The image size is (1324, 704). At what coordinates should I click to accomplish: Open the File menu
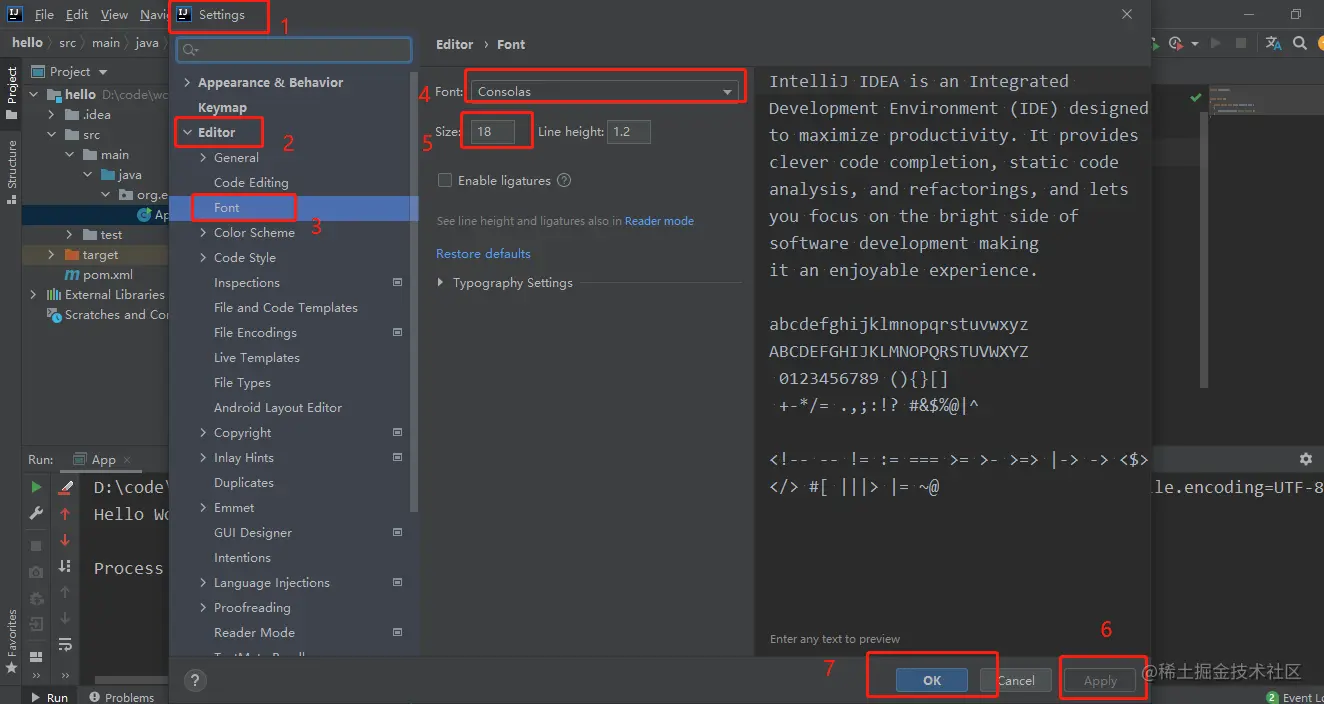tap(44, 15)
